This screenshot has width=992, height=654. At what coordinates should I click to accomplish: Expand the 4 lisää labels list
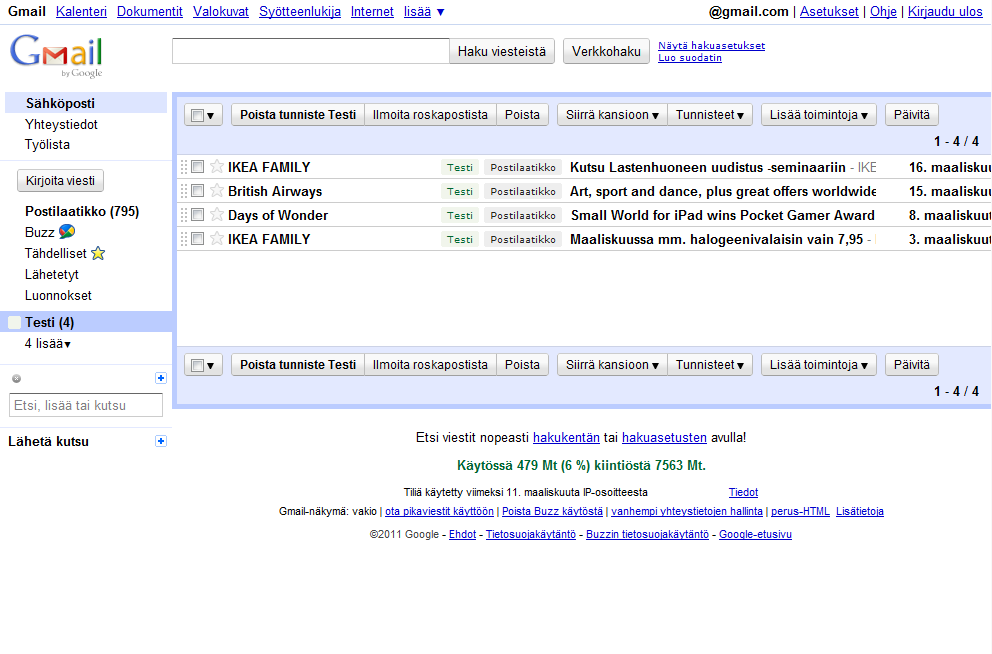coord(47,344)
